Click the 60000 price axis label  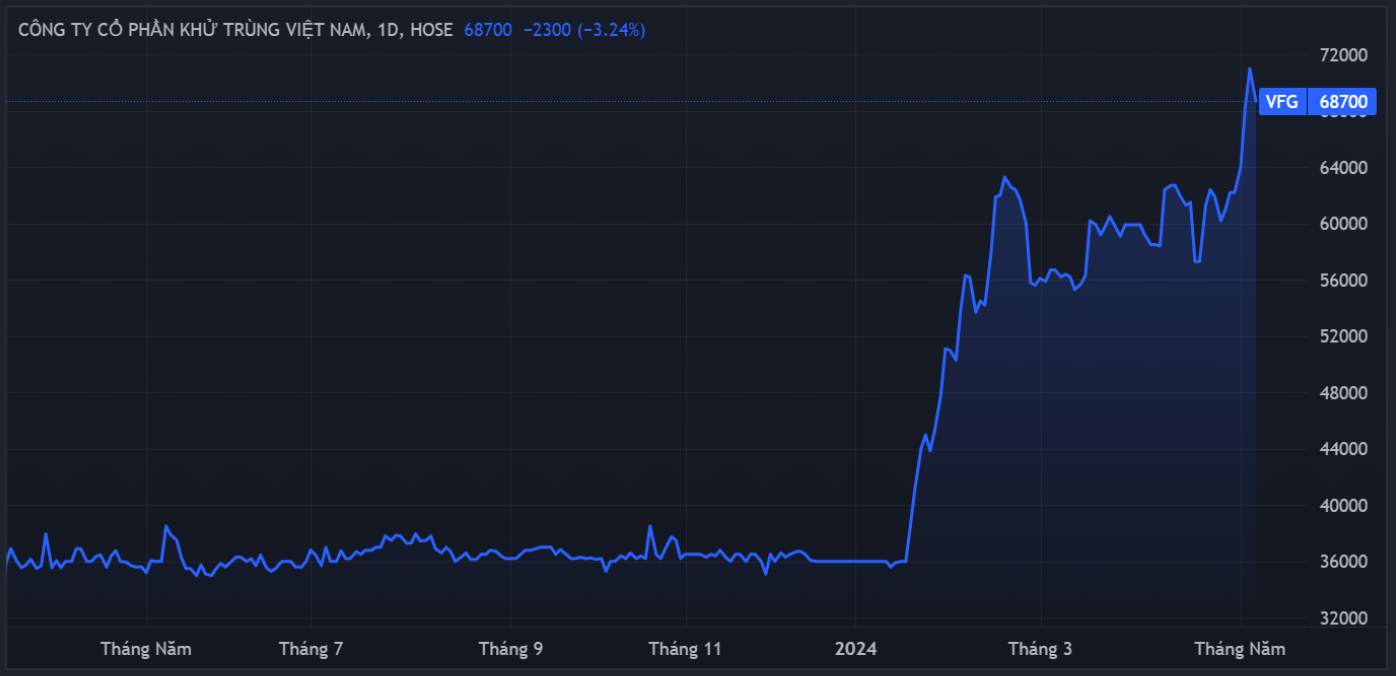1342,224
